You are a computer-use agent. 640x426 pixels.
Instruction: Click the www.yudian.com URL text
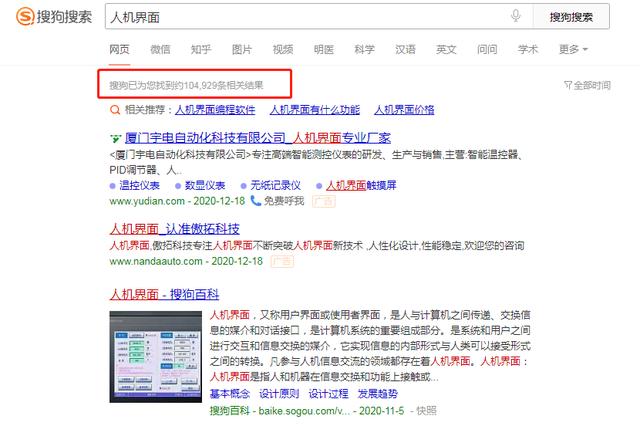[x=147, y=201]
